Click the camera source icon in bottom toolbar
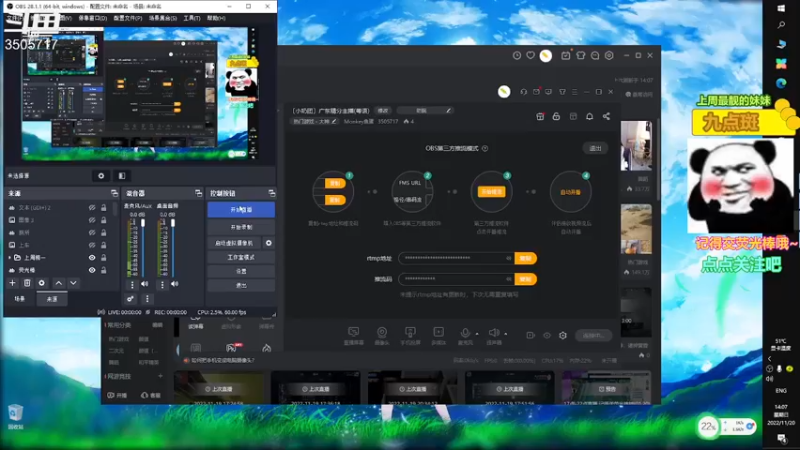The height and width of the screenshot is (450, 800). [382, 335]
